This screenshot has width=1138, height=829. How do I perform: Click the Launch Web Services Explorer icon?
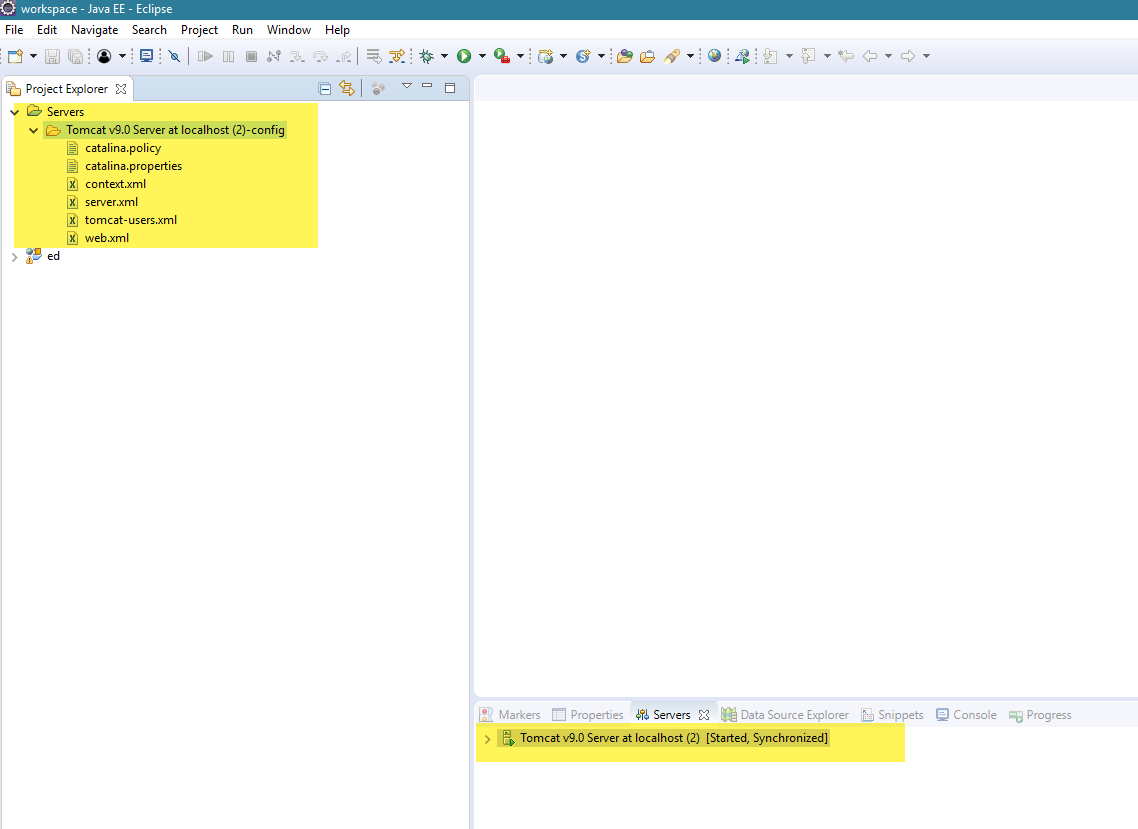(742, 56)
